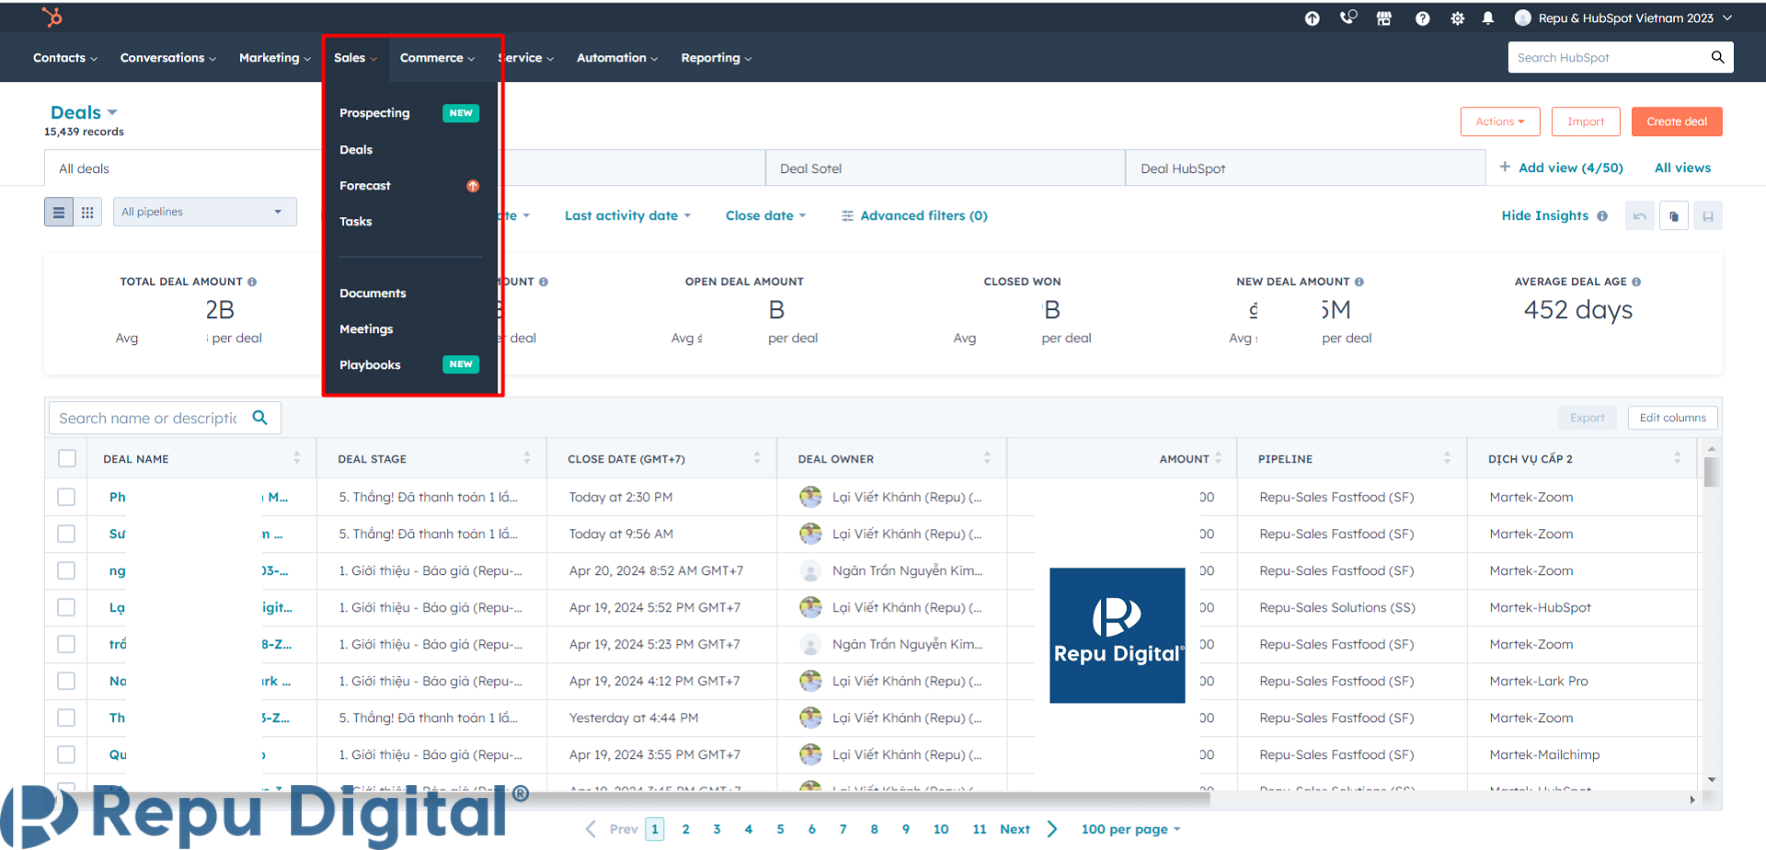The height and width of the screenshot is (850, 1766).
Task: Click info icon beside Total Deal Amount
Action: pos(252,282)
